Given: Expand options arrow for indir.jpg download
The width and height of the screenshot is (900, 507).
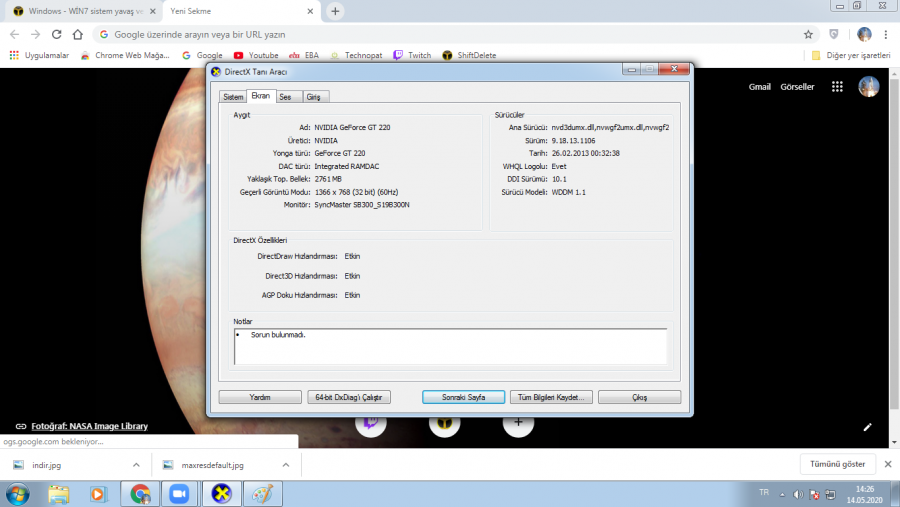Looking at the screenshot, I should click(x=136, y=465).
